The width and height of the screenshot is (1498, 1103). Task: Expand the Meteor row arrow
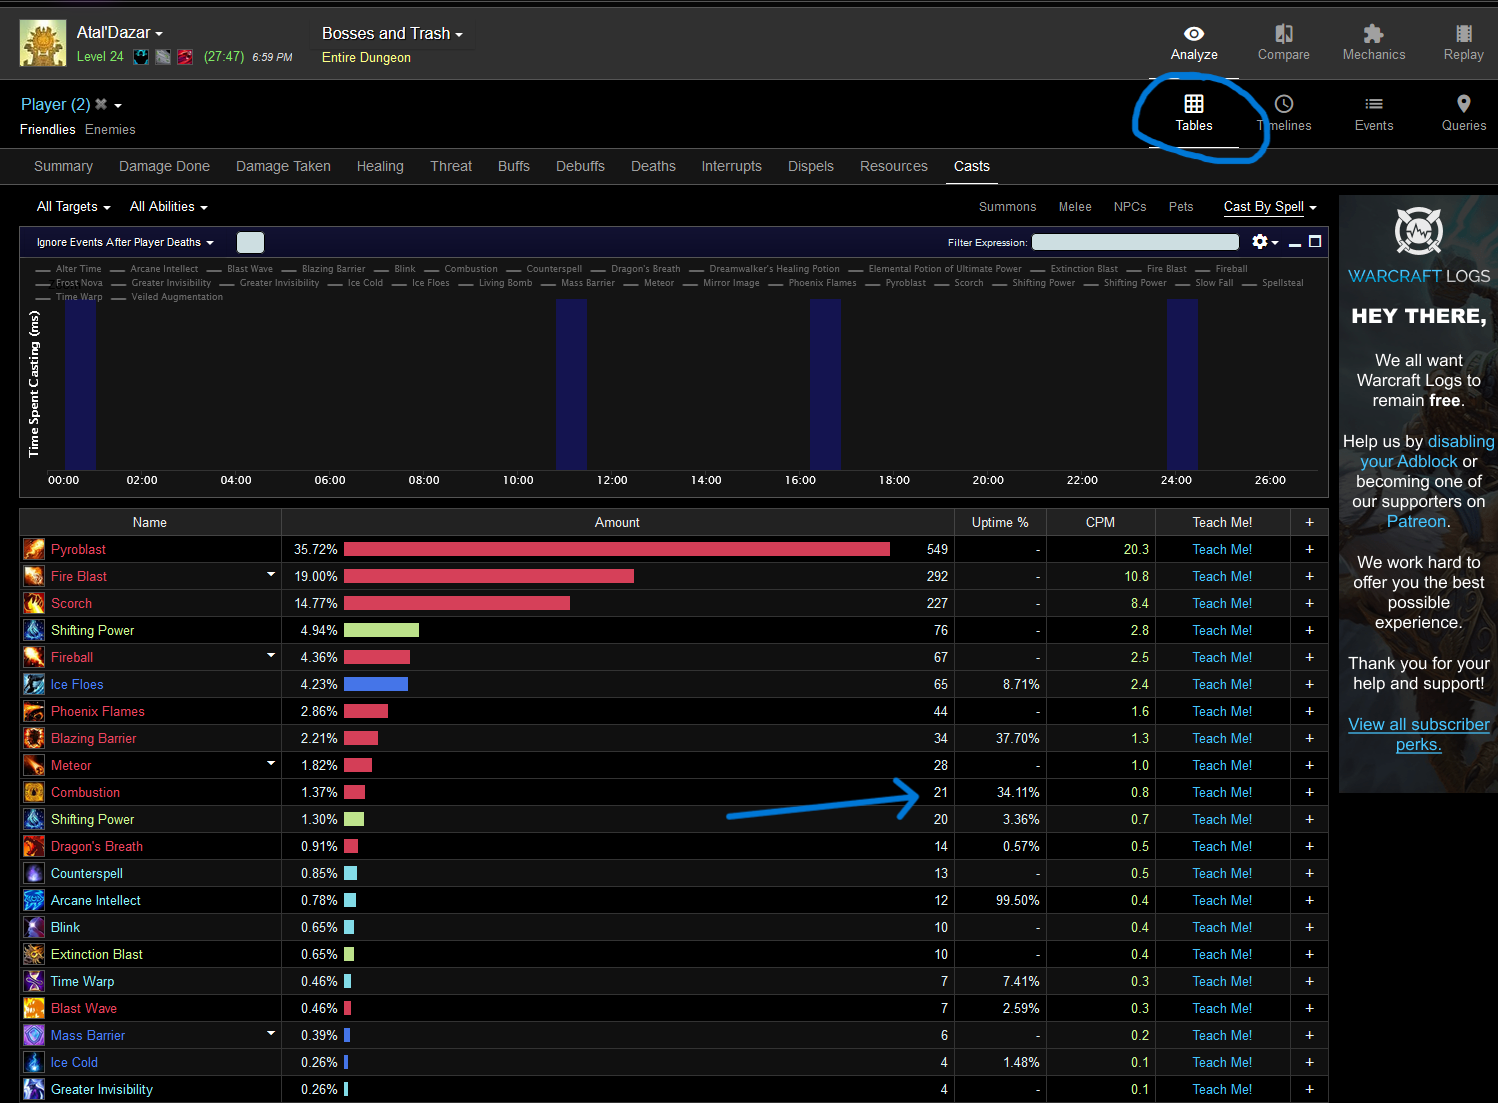pyautogui.click(x=270, y=763)
